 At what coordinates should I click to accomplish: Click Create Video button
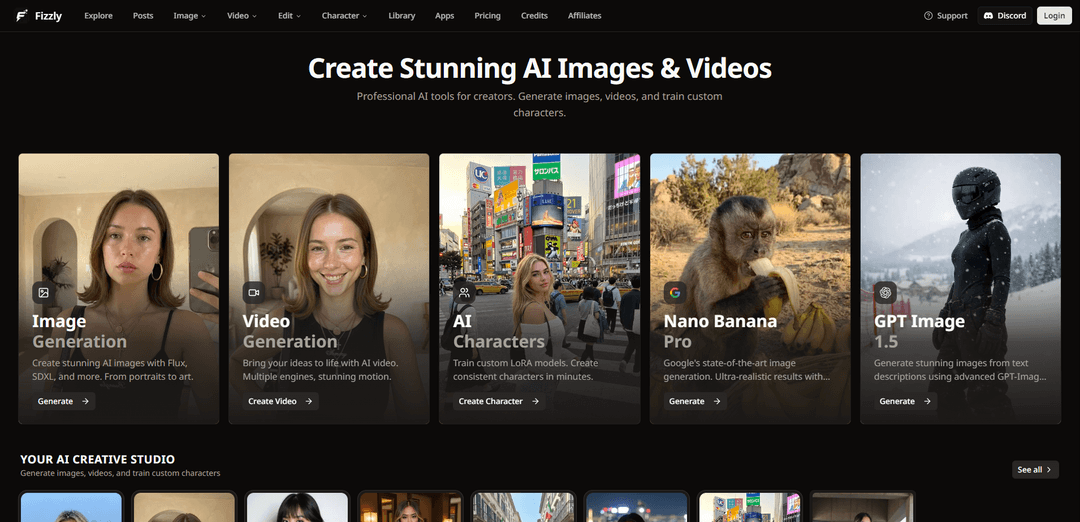280,401
